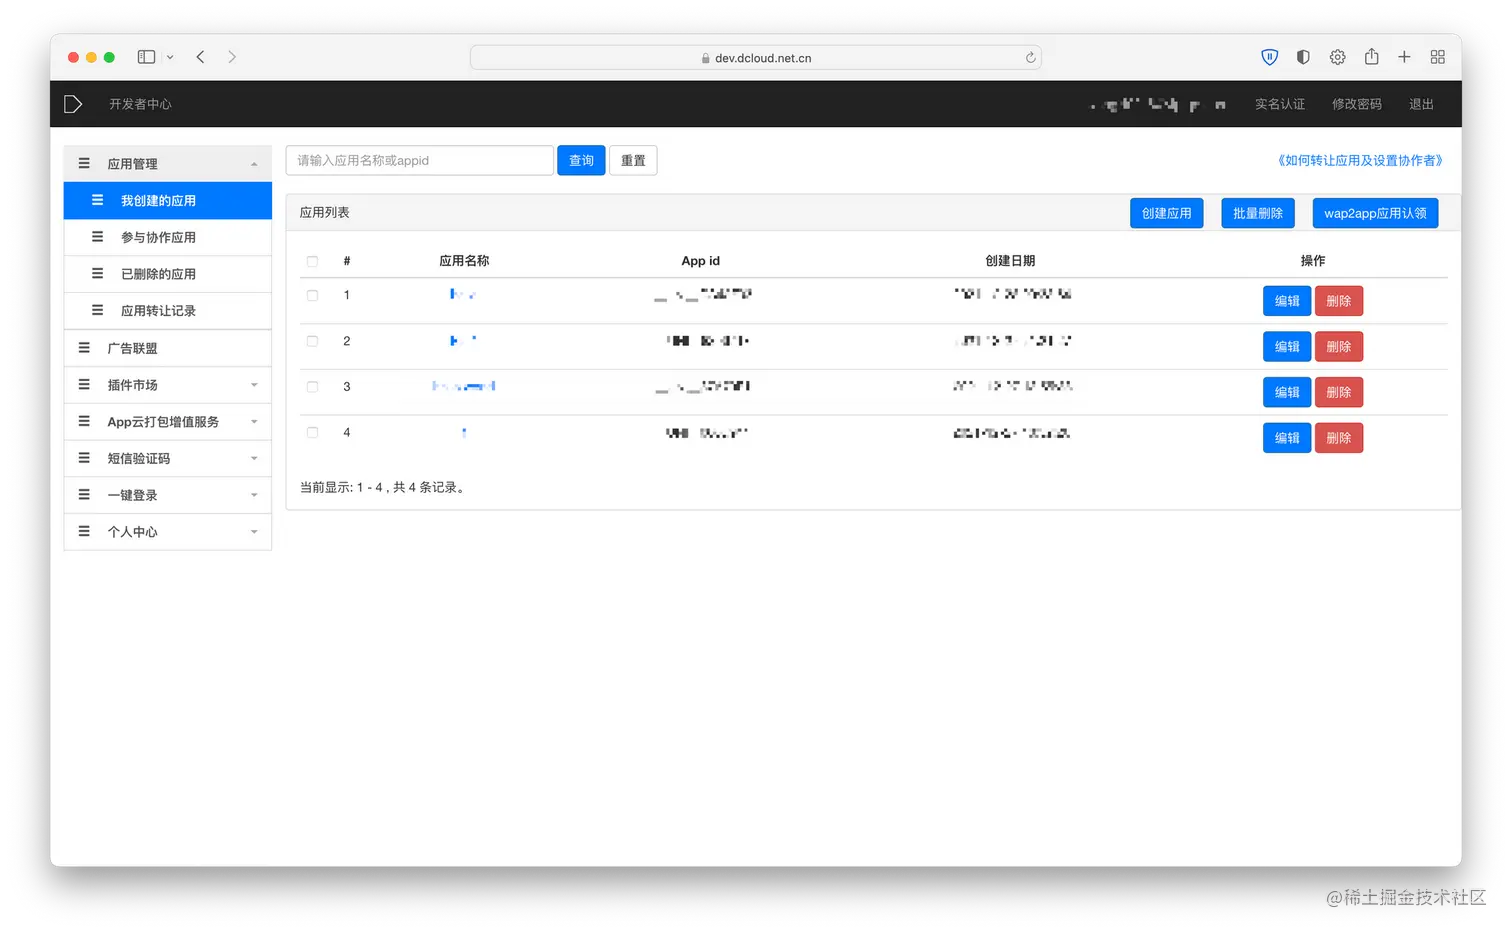Select the icon next to 短信验证码
The height and width of the screenshot is (933, 1512).
(84, 458)
